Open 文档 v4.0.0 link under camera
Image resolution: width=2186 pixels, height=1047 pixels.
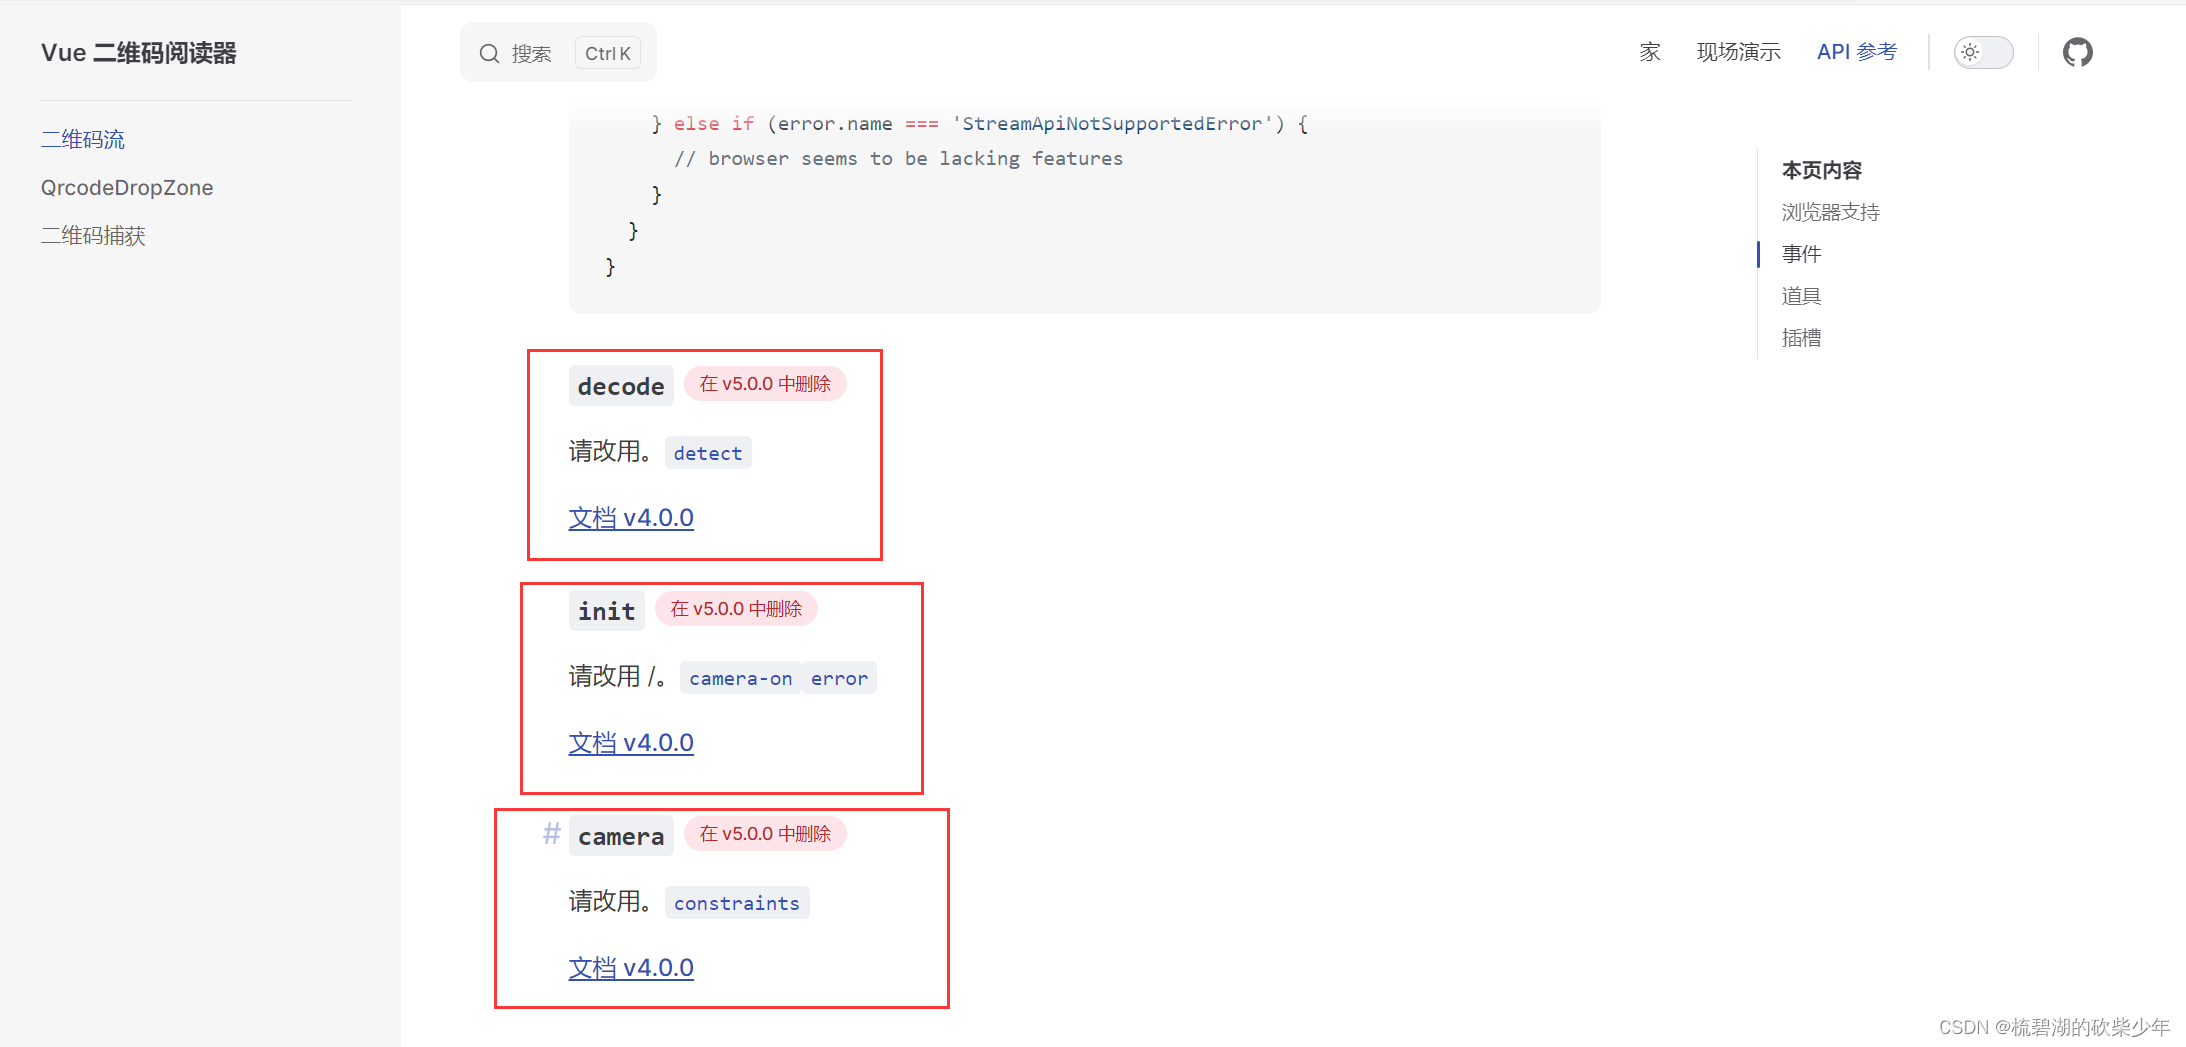[x=631, y=968]
